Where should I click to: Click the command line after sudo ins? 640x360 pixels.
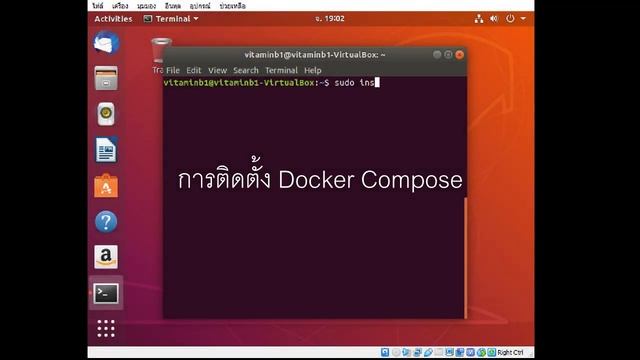378,82
